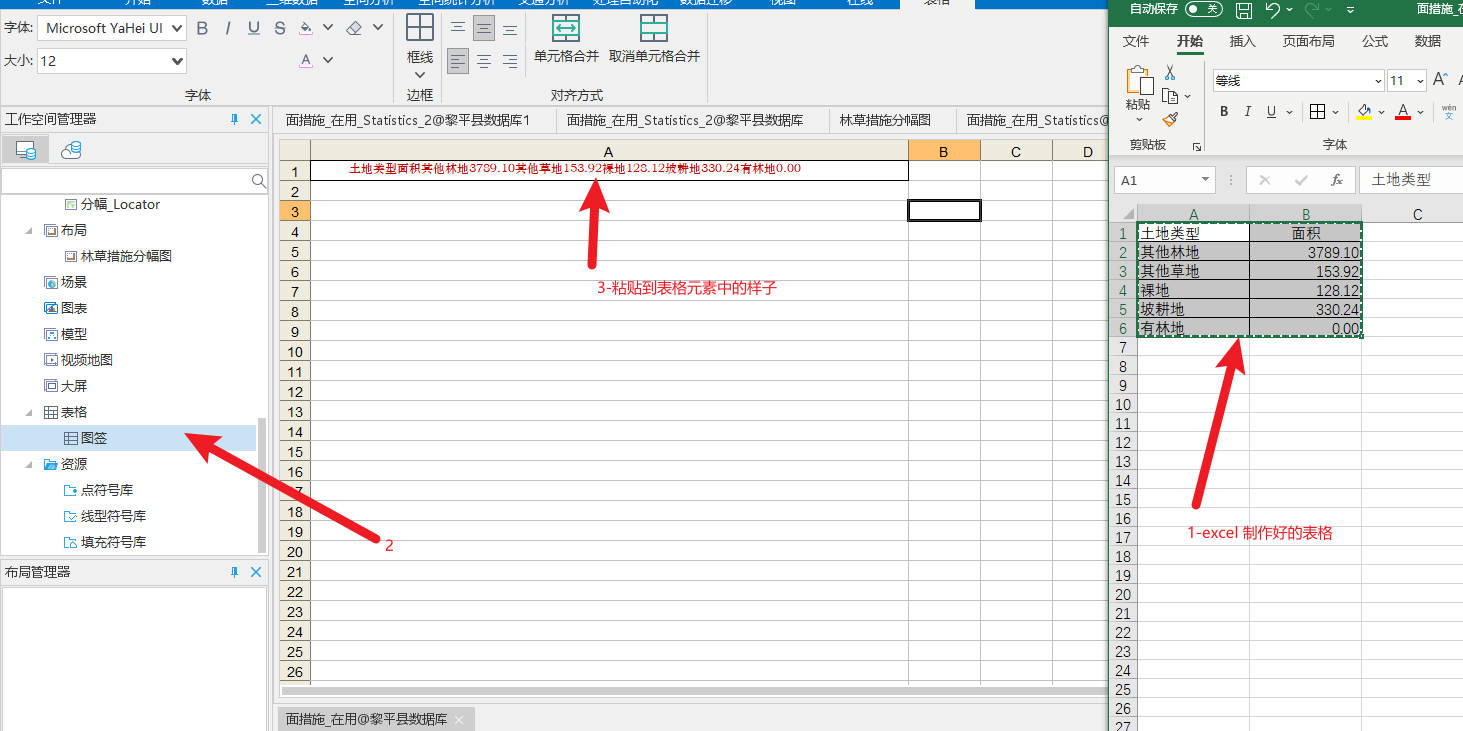This screenshot has height=731, width=1463.
Task: Click the 单元格合并 merge cells icon
Action: click(x=566, y=27)
